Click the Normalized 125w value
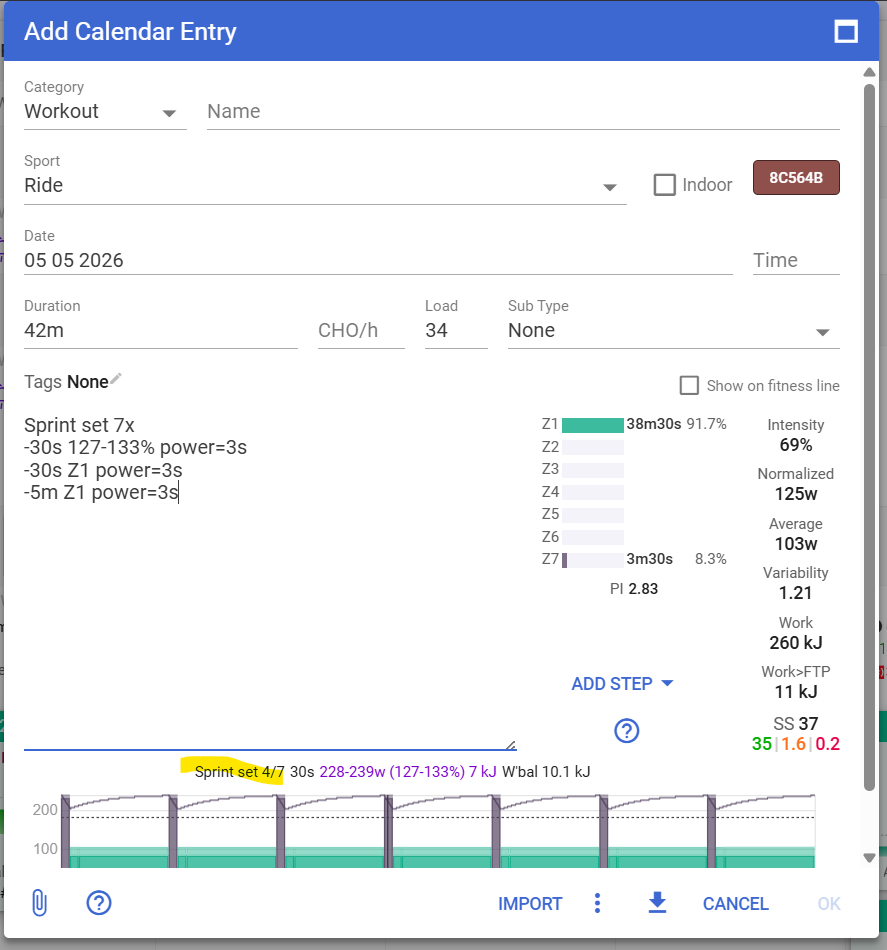This screenshot has width=887, height=950. [796, 494]
